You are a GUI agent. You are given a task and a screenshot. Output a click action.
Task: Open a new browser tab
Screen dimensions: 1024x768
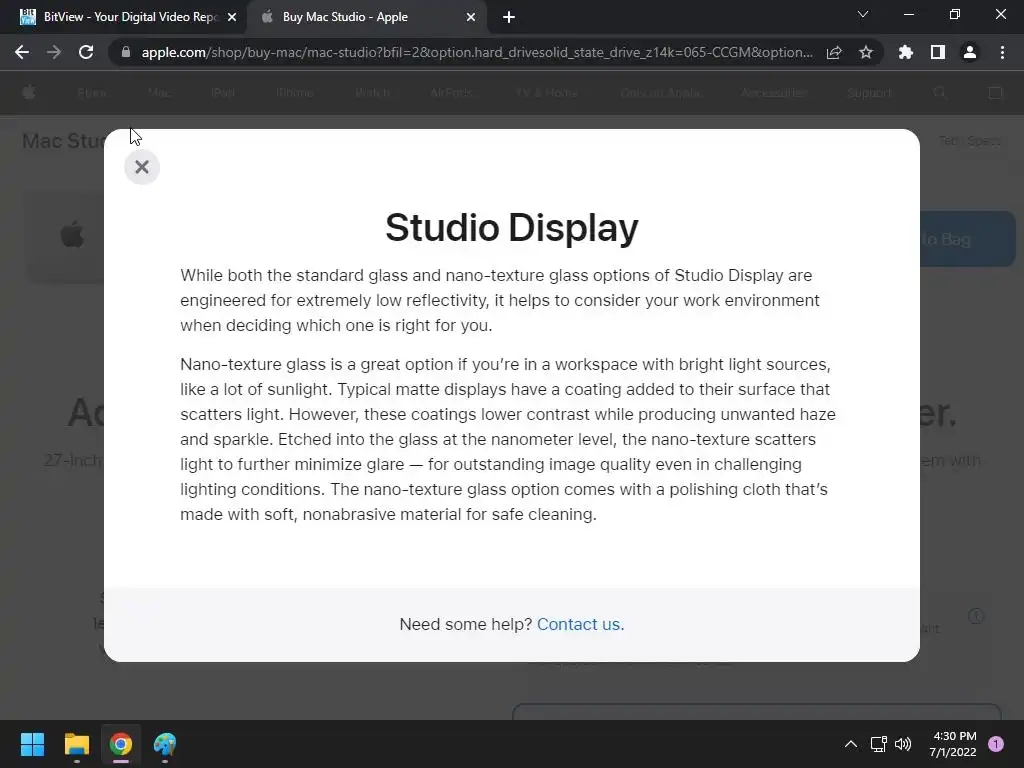coord(509,18)
